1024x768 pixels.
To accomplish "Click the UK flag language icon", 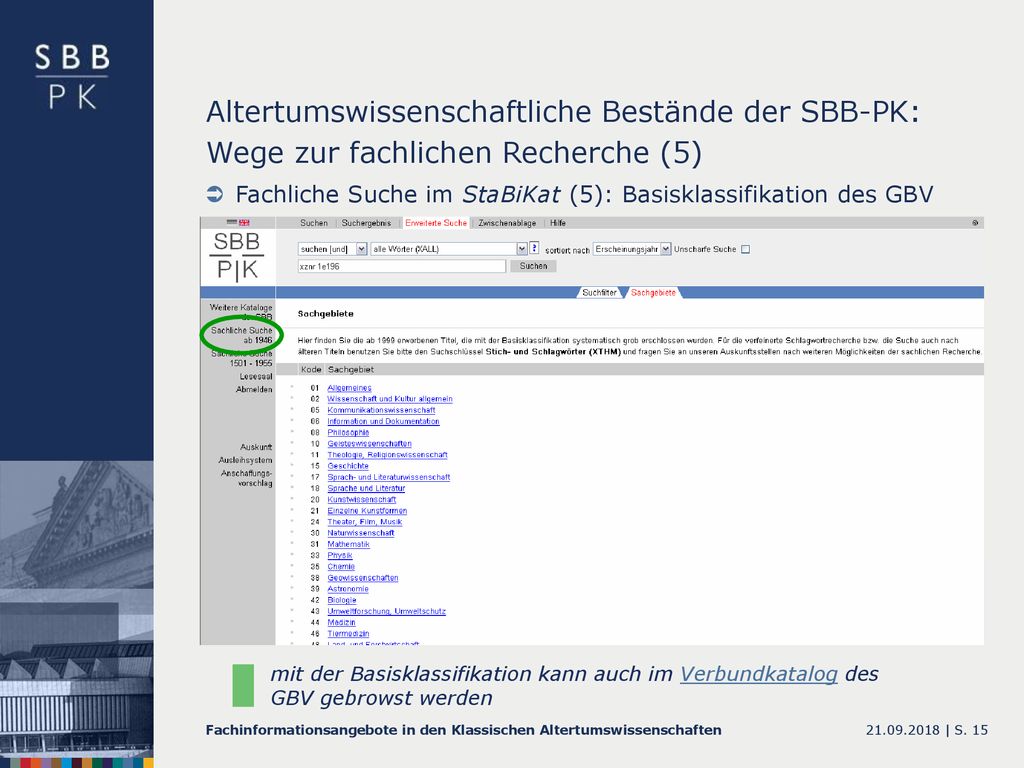I will coord(244,223).
